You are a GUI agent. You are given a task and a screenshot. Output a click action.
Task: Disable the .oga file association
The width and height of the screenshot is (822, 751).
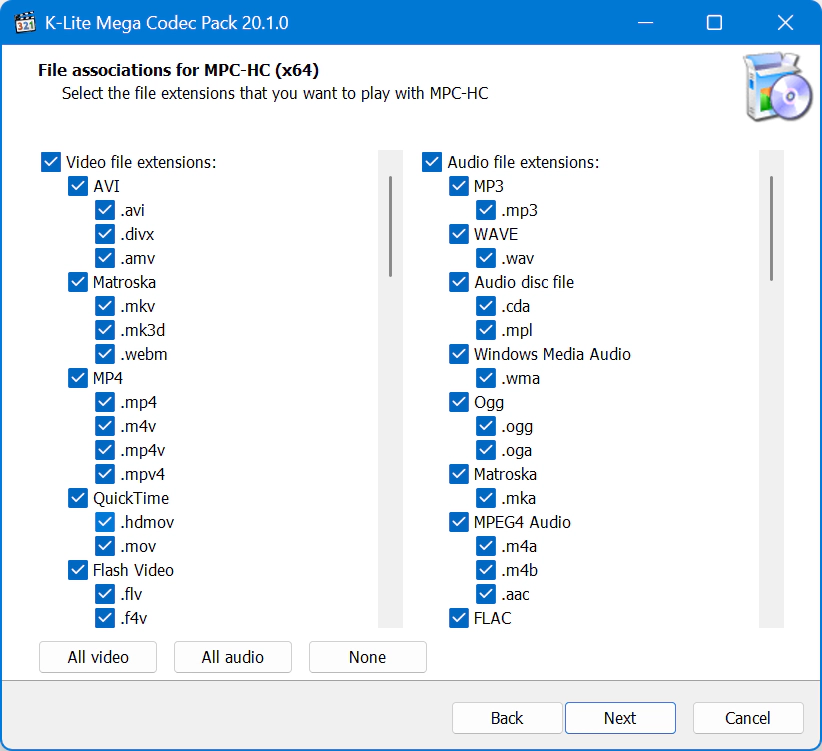pyautogui.click(x=486, y=450)
